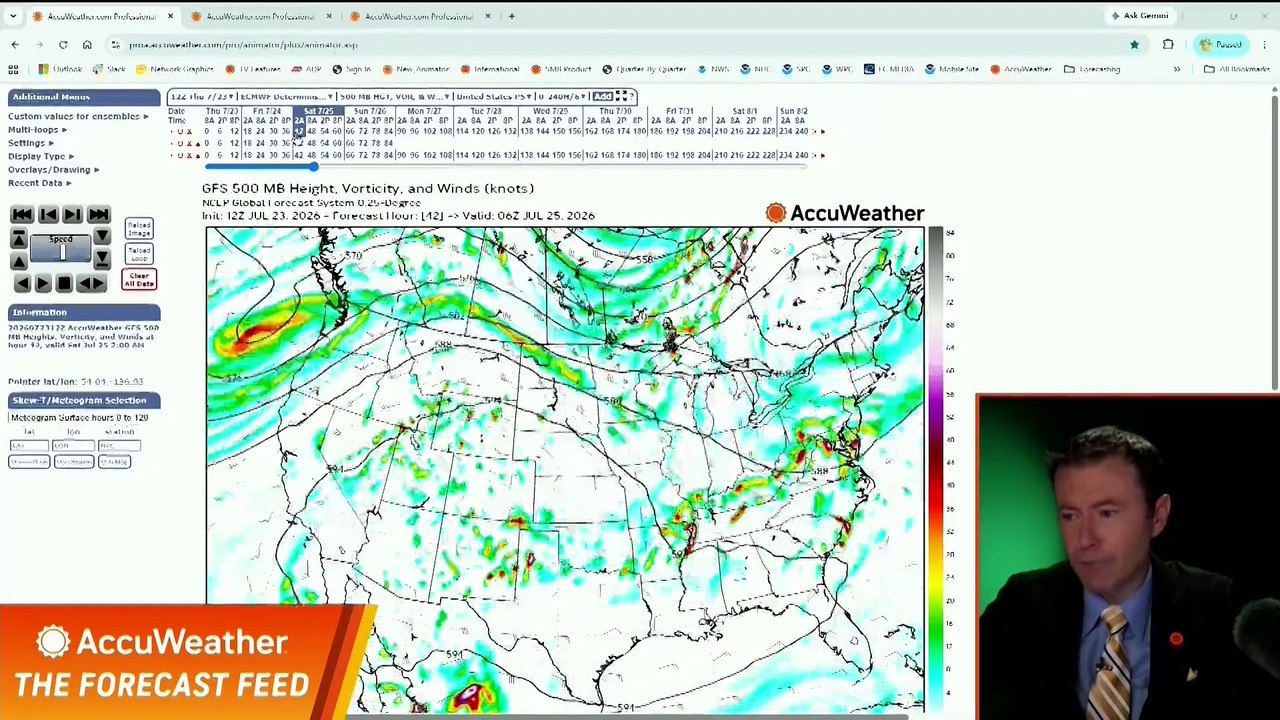Screen dimensions: 1280x720
Task: Click the Reload Image button
Action: click(x=139, y=228)
